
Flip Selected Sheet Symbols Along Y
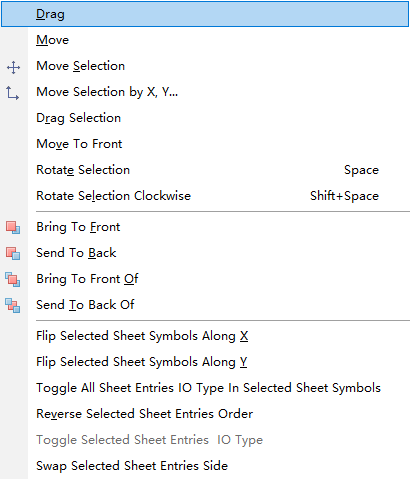pos(205,362)
